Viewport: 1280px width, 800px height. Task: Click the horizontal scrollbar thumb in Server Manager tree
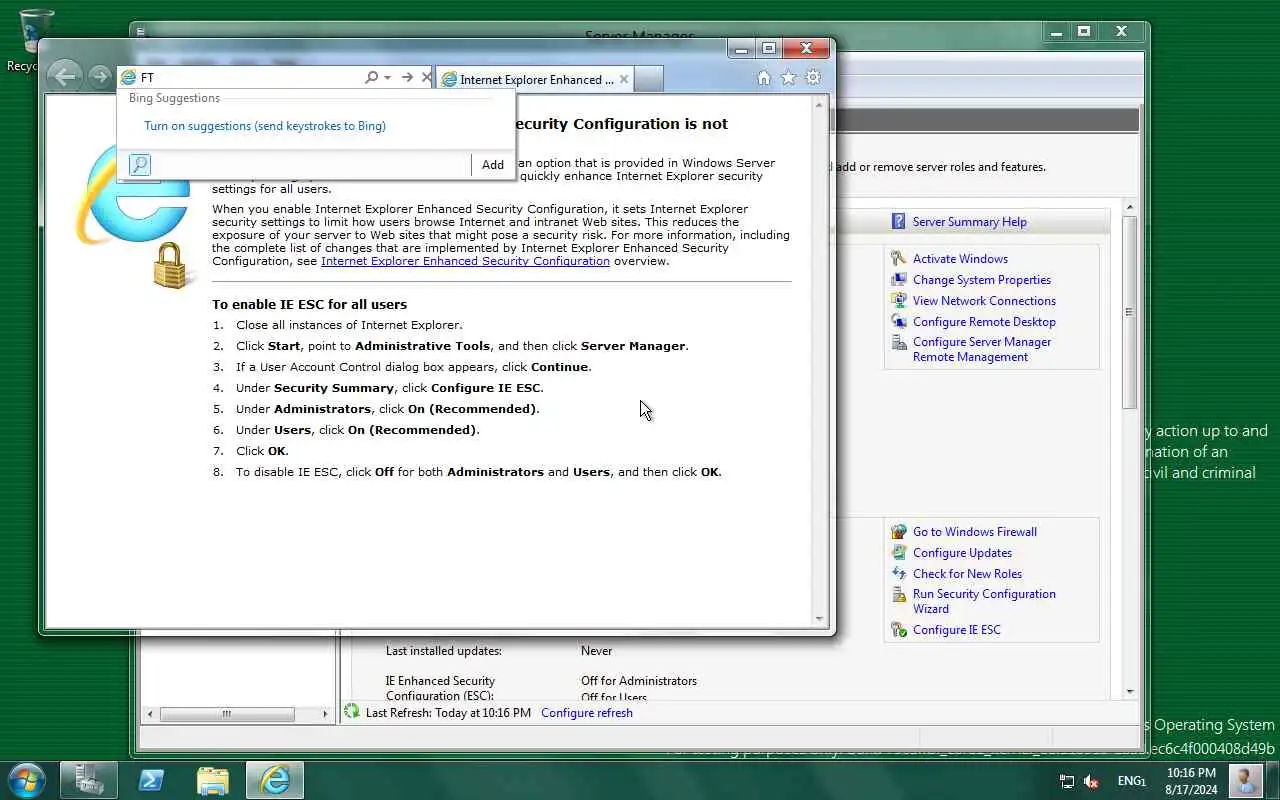[227, 714]
